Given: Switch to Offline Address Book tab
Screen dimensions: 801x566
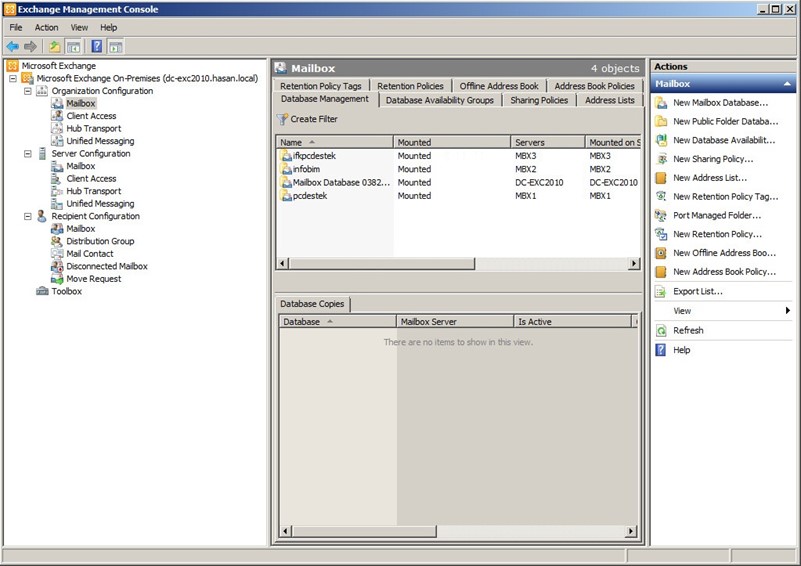Looking at the screenshot, I should pyautogui.click(x=499, y=86).
